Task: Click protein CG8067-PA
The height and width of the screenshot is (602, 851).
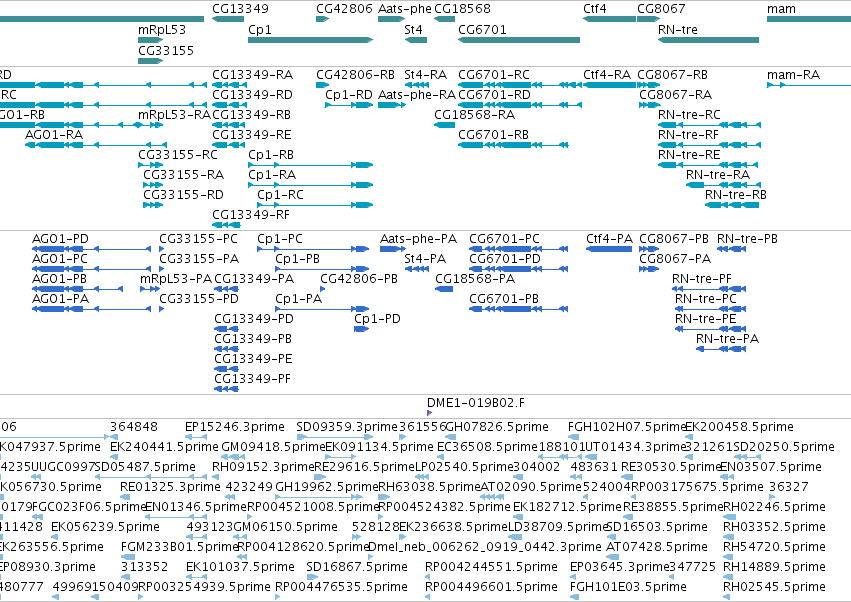Action: click(675, 259)
